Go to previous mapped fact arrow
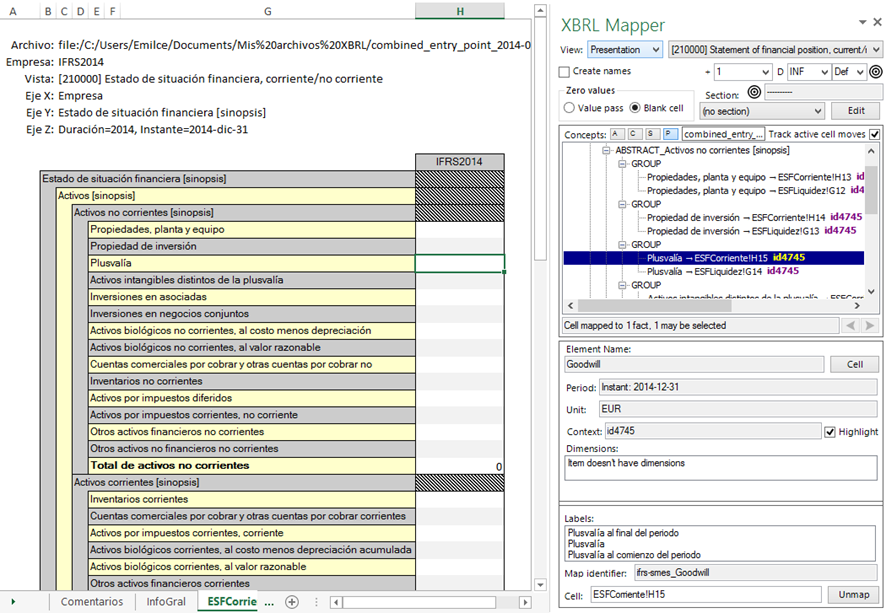The height and width of the screenshot is (613, 886). tap(850, 325)
